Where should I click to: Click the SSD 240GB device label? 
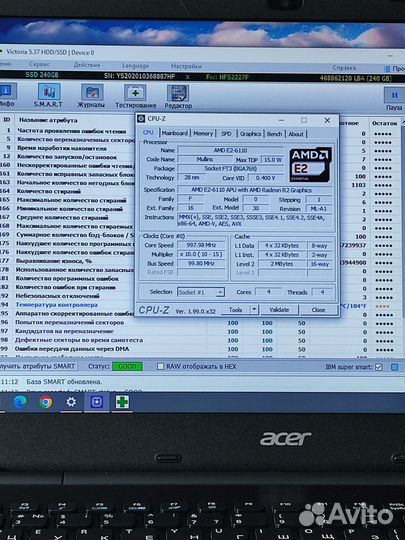tap(42, 74)
